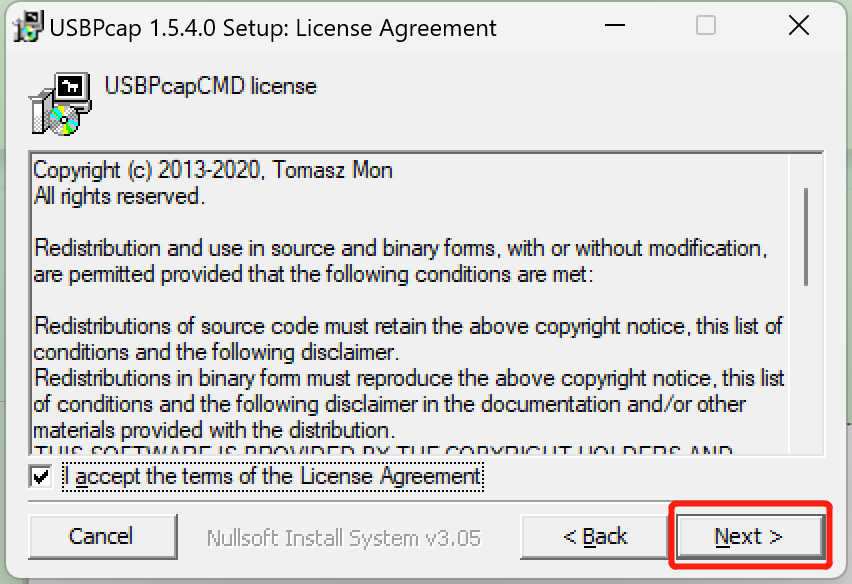Click Next to continue installation
Viewport: 852px width, 584px height.
pyautogui.click(x=749, y=536)
